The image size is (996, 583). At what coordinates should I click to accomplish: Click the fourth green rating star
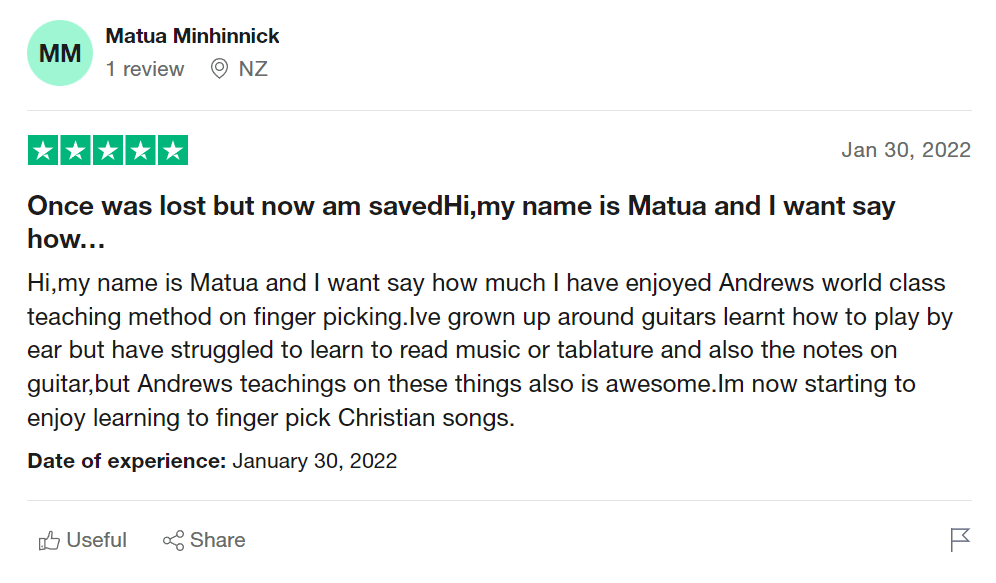tap(140, 150)
